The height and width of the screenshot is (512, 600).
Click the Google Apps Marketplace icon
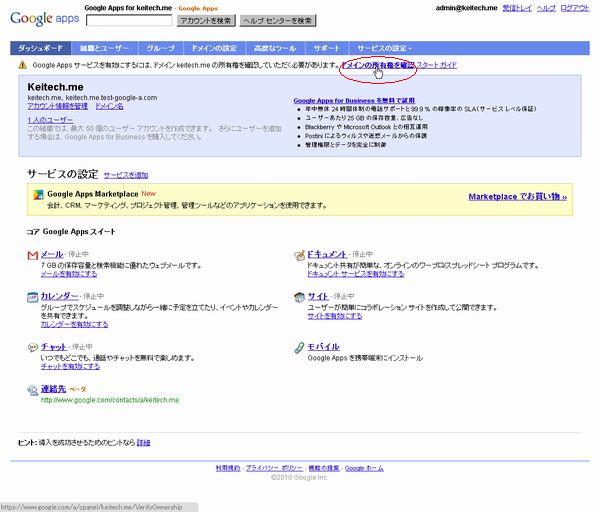[38, 195]
